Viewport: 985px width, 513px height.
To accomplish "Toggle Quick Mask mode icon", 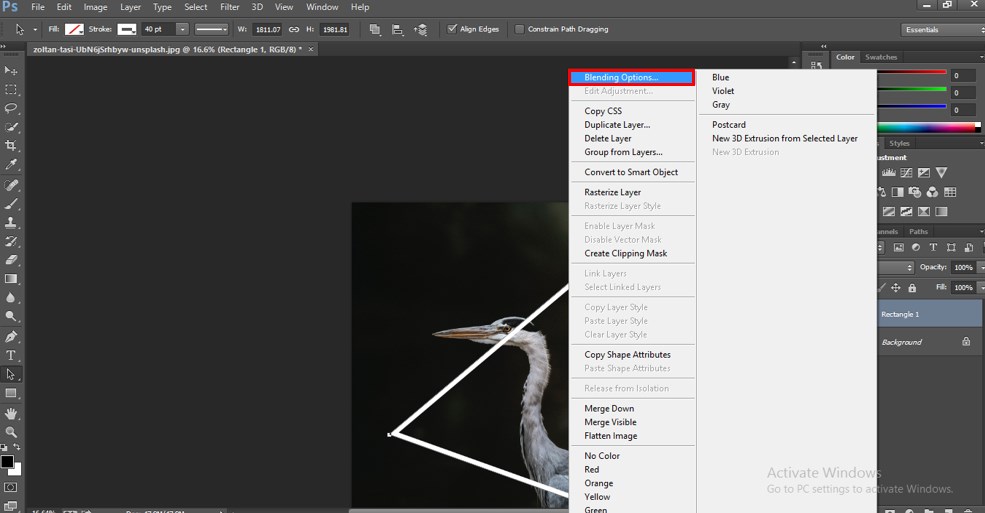I will (x=11, y=487).
